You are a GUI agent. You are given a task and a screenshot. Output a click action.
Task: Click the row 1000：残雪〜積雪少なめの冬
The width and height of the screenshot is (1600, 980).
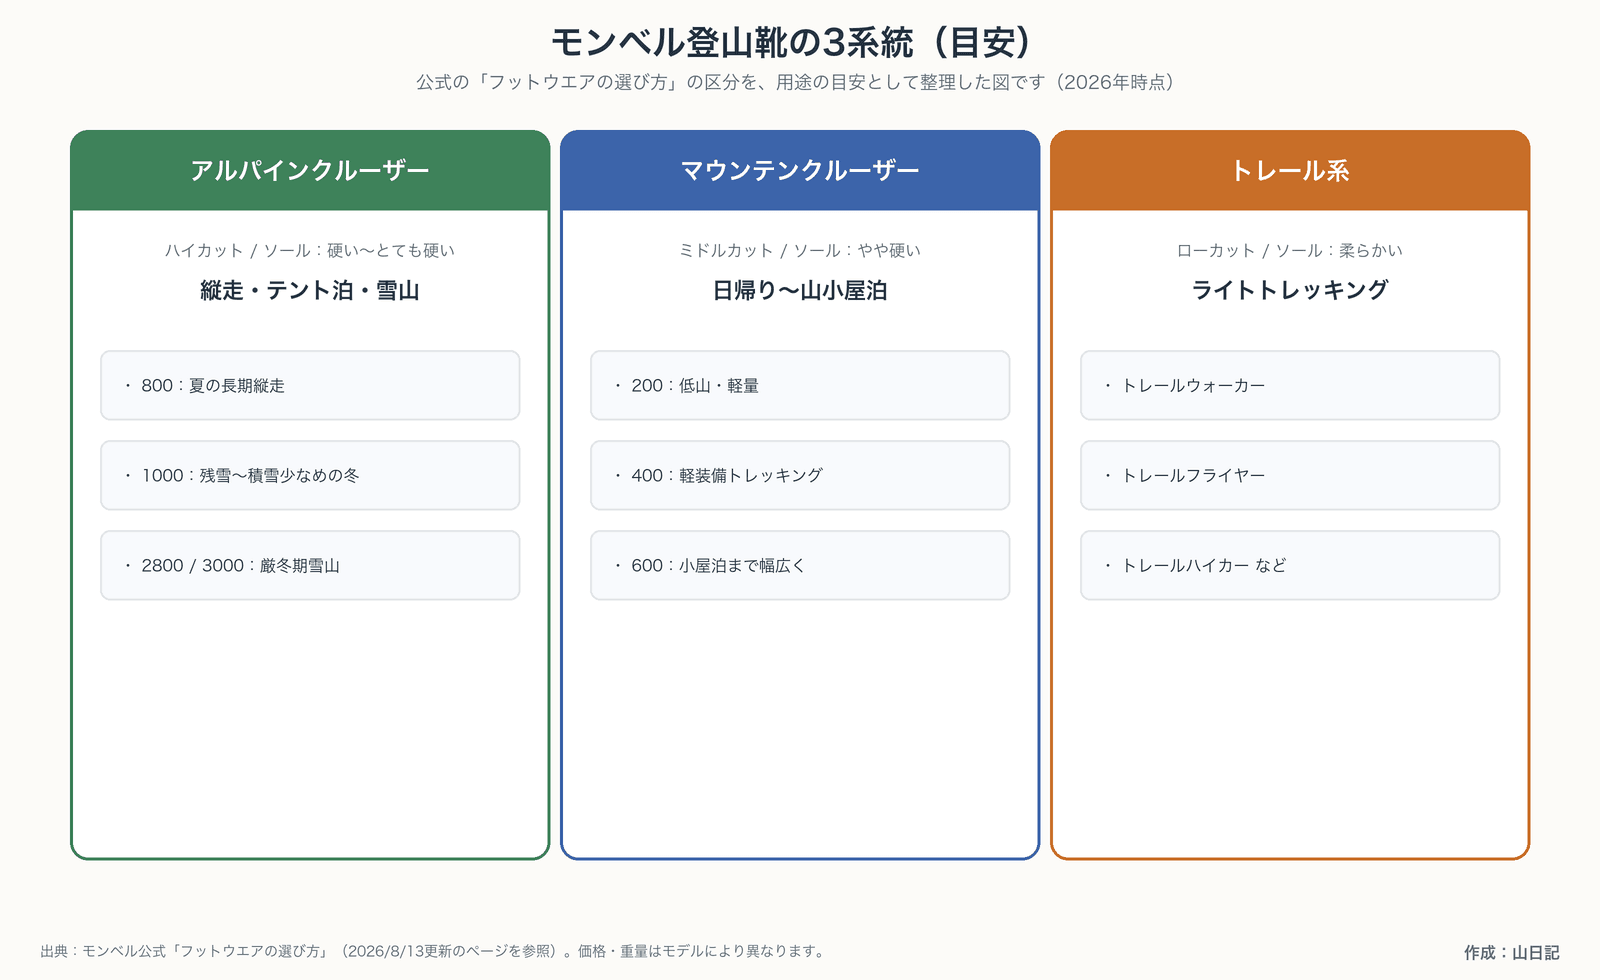click(310, 475)
